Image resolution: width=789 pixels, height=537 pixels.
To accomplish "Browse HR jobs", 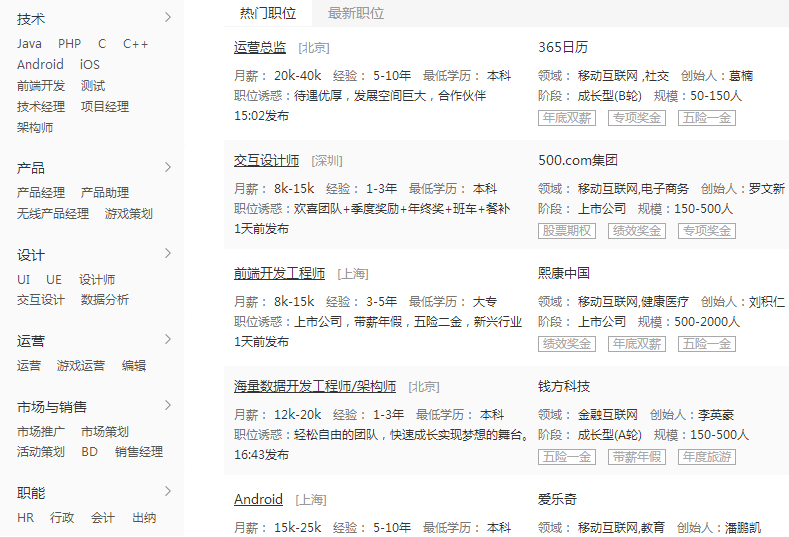I will pos(26,517).
